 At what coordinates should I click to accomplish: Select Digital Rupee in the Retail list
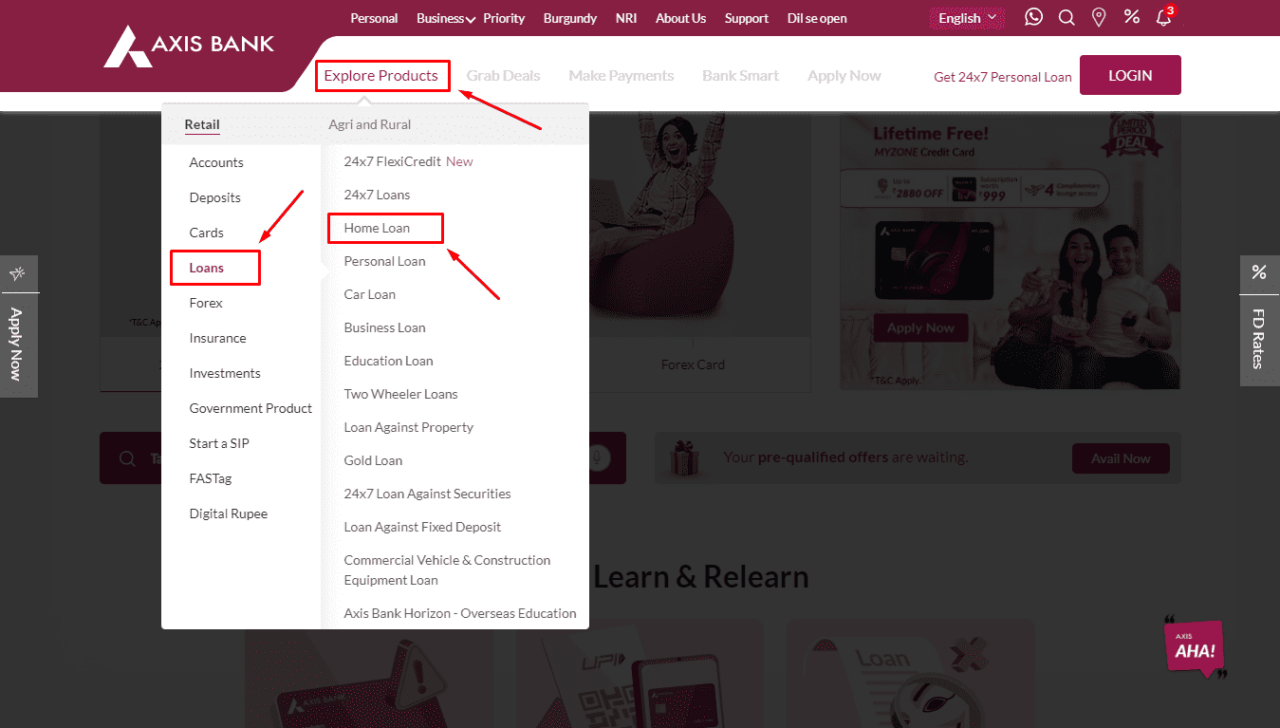point(228,513)
